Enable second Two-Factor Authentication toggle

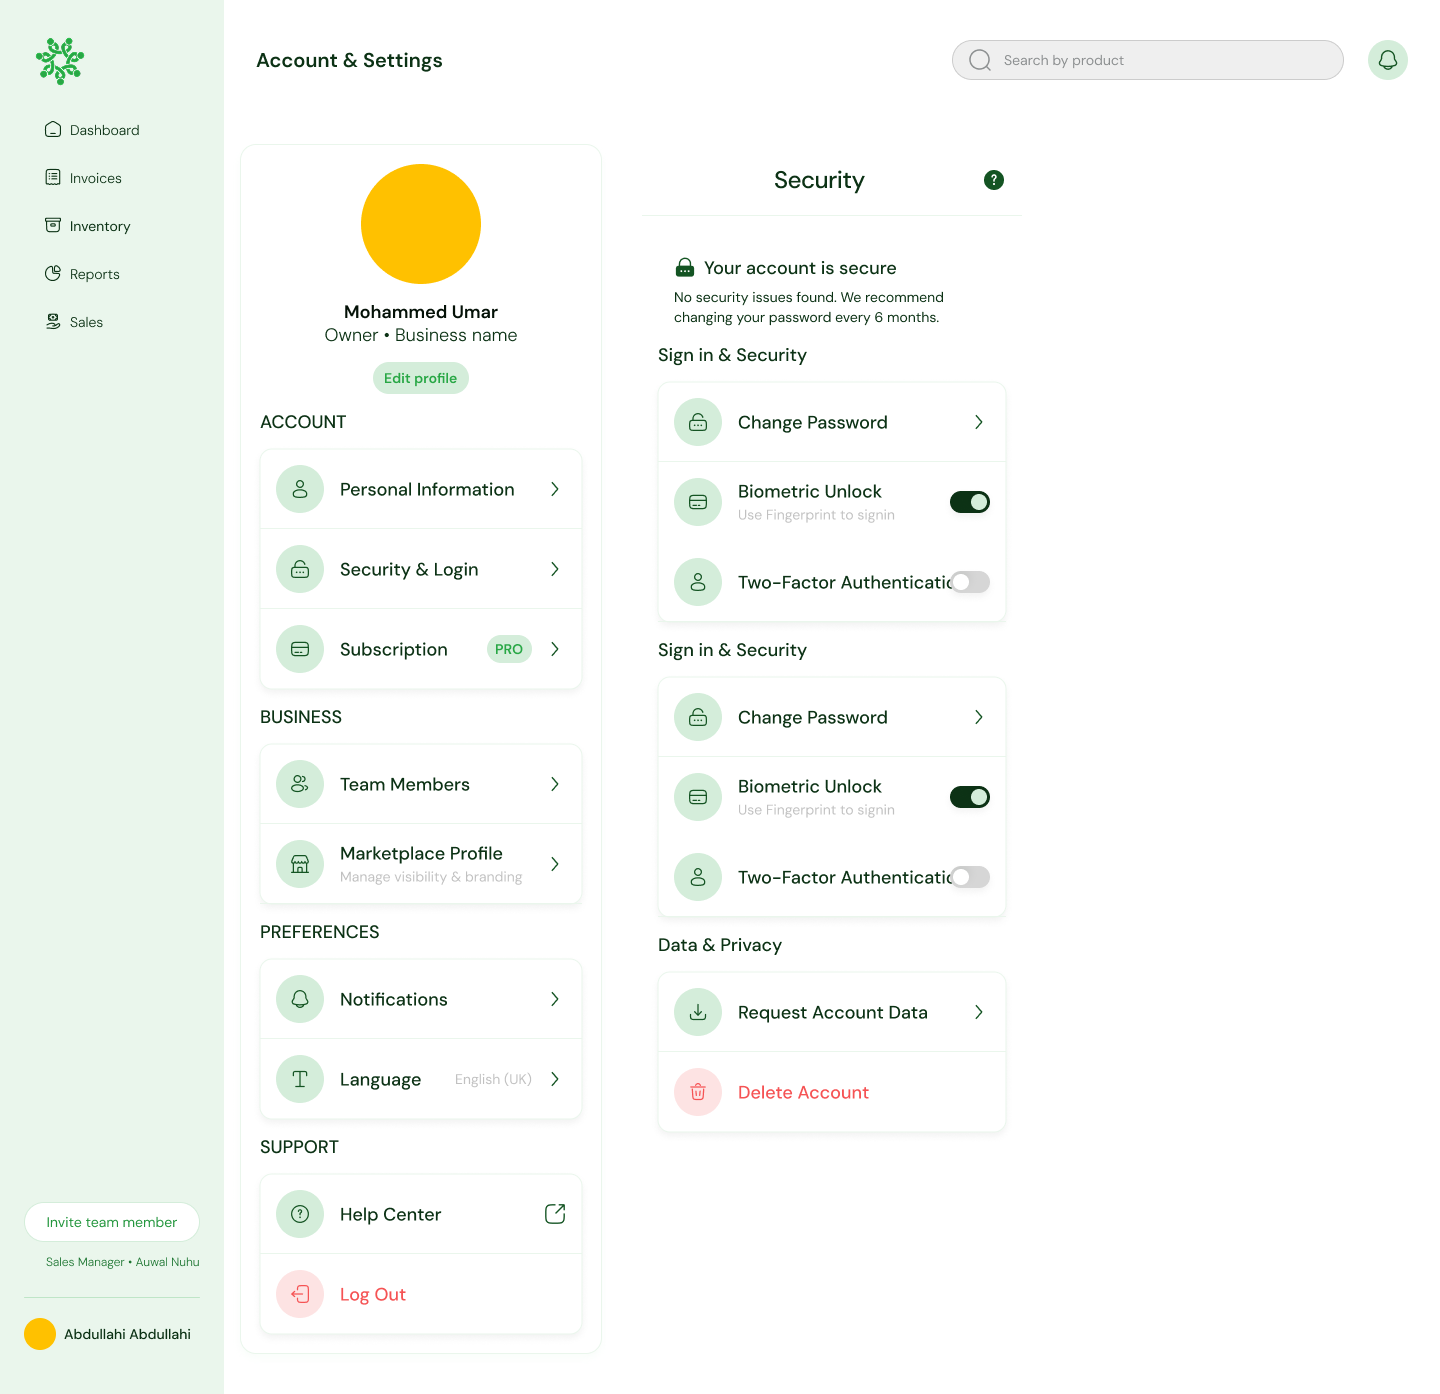[x=970, y=877]
